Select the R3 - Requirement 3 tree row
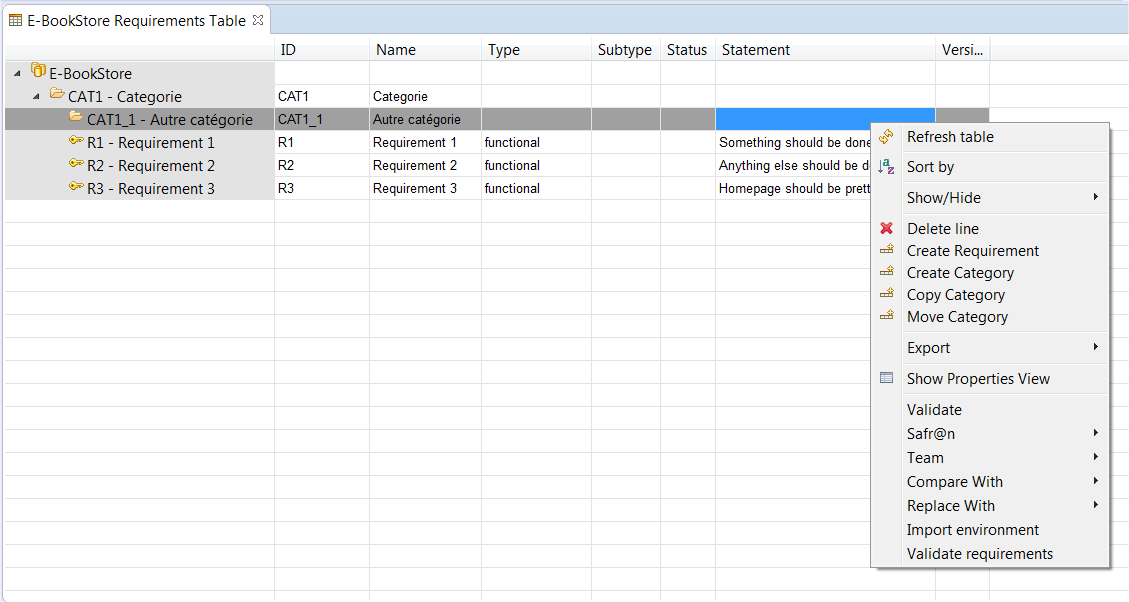 point(140,189)
